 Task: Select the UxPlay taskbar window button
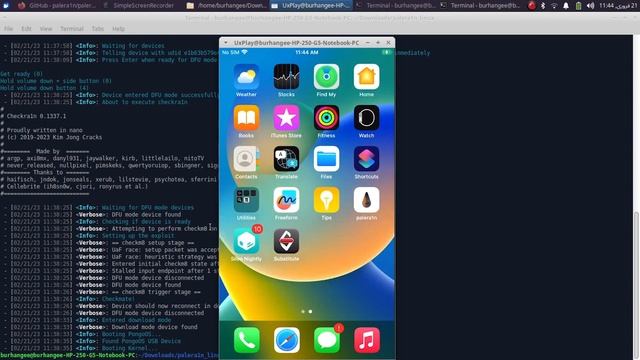click(311, 5)
